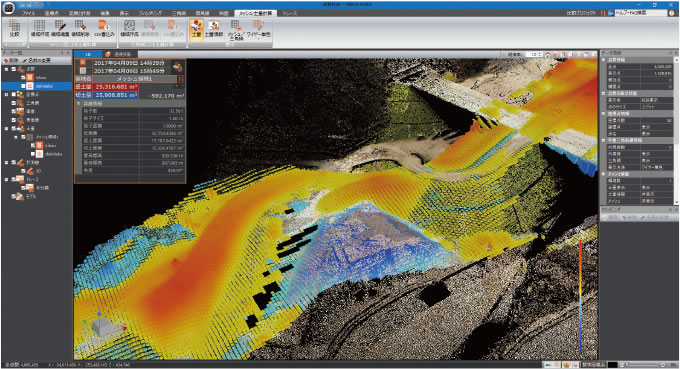Click the 比較 compare icon in ribbon
The height and width of the screenshot is (369, 680).
14,29
